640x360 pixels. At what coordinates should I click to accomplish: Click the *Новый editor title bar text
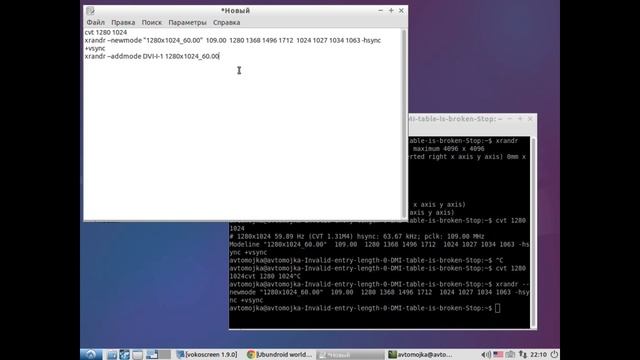(x=236, y=11)
